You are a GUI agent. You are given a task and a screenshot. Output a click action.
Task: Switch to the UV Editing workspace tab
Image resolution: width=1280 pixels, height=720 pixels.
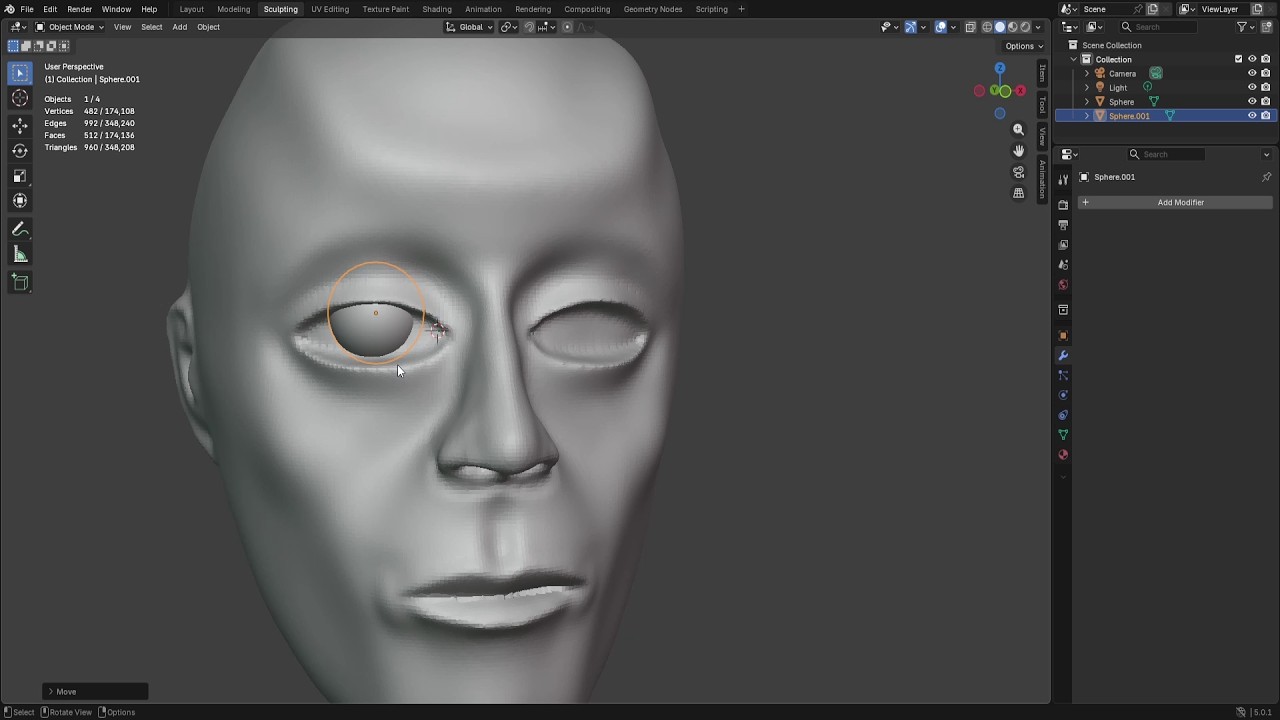tap(330, 9)
